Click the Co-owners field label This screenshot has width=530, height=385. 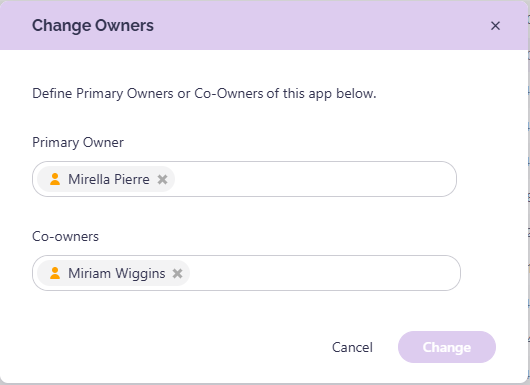click(65, 236)
